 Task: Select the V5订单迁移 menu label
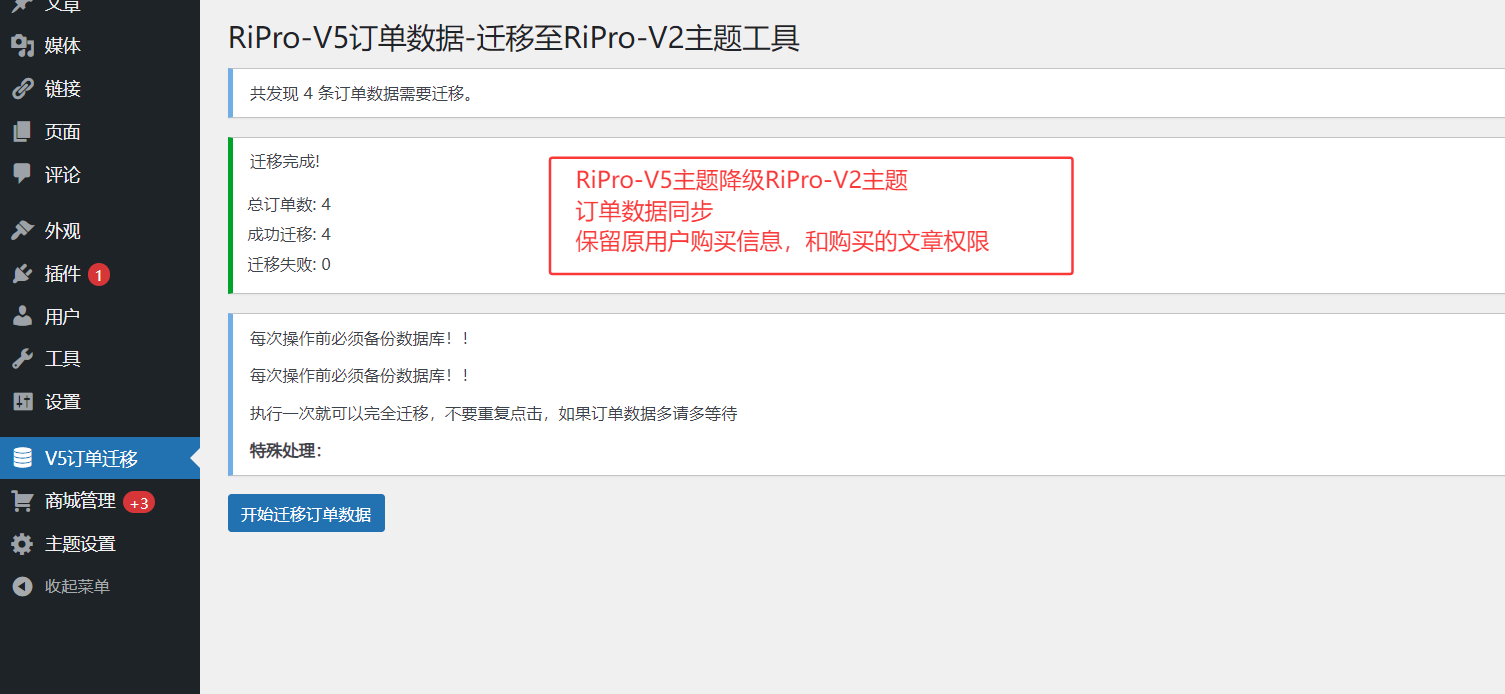pos(91,459)
